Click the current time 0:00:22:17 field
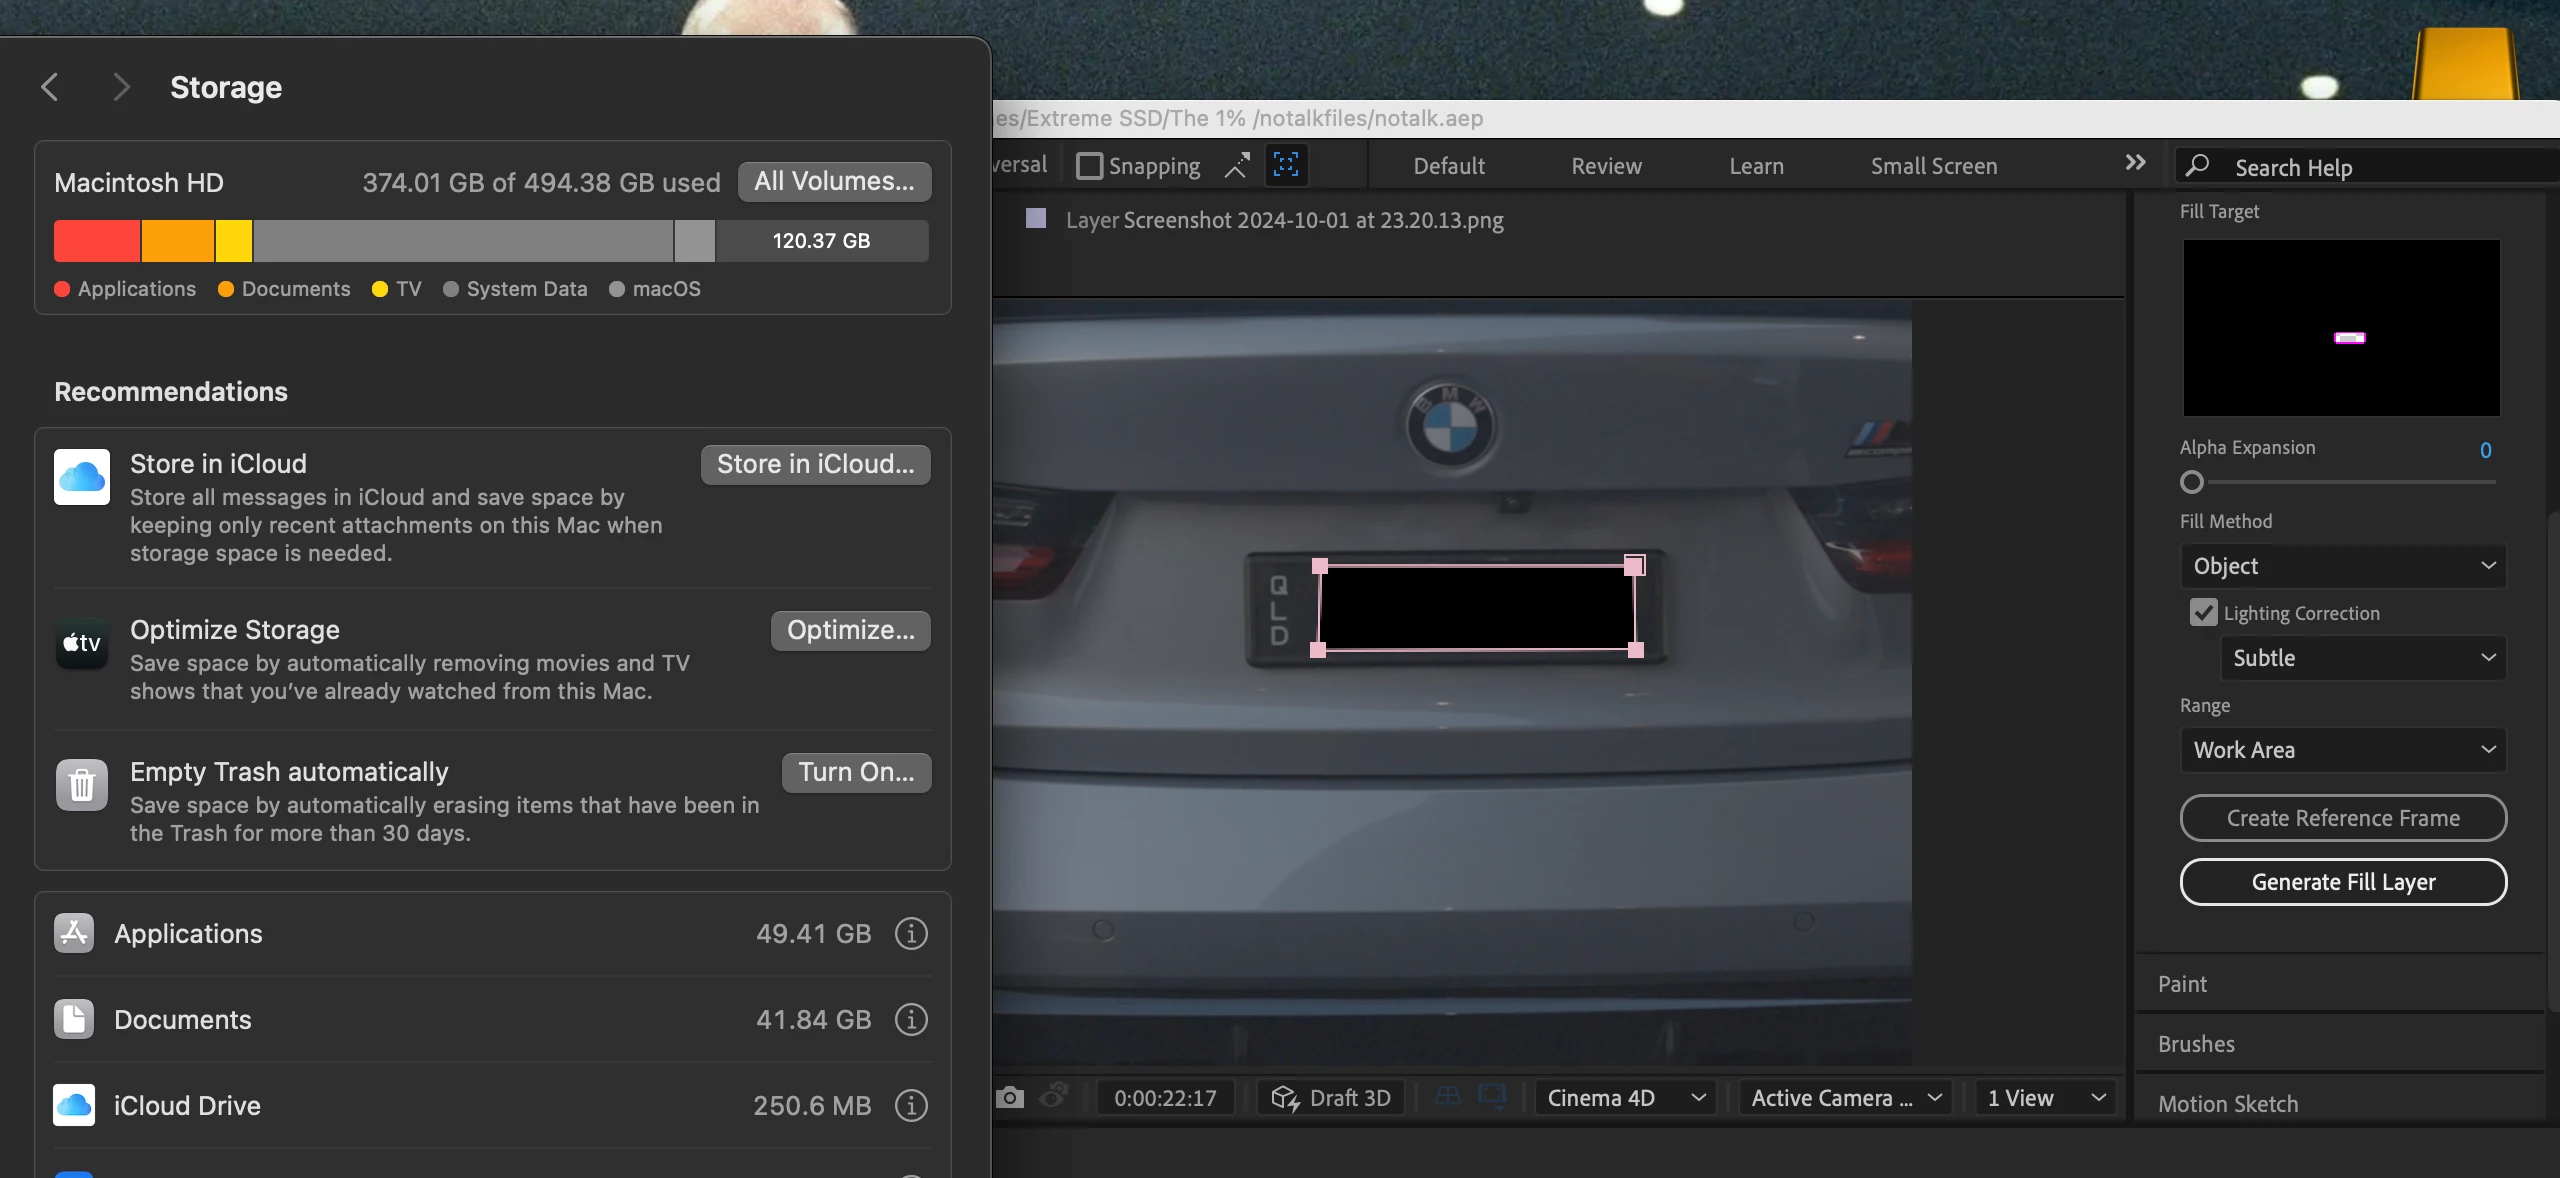This screenshot has width=2560, height=1178. 1165,1098
